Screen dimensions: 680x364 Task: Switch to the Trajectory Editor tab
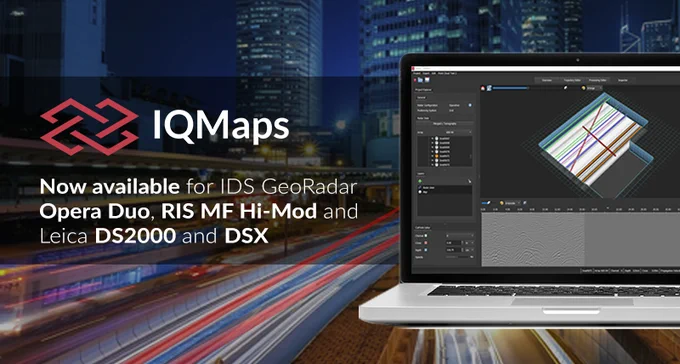(x=572, y=80)
